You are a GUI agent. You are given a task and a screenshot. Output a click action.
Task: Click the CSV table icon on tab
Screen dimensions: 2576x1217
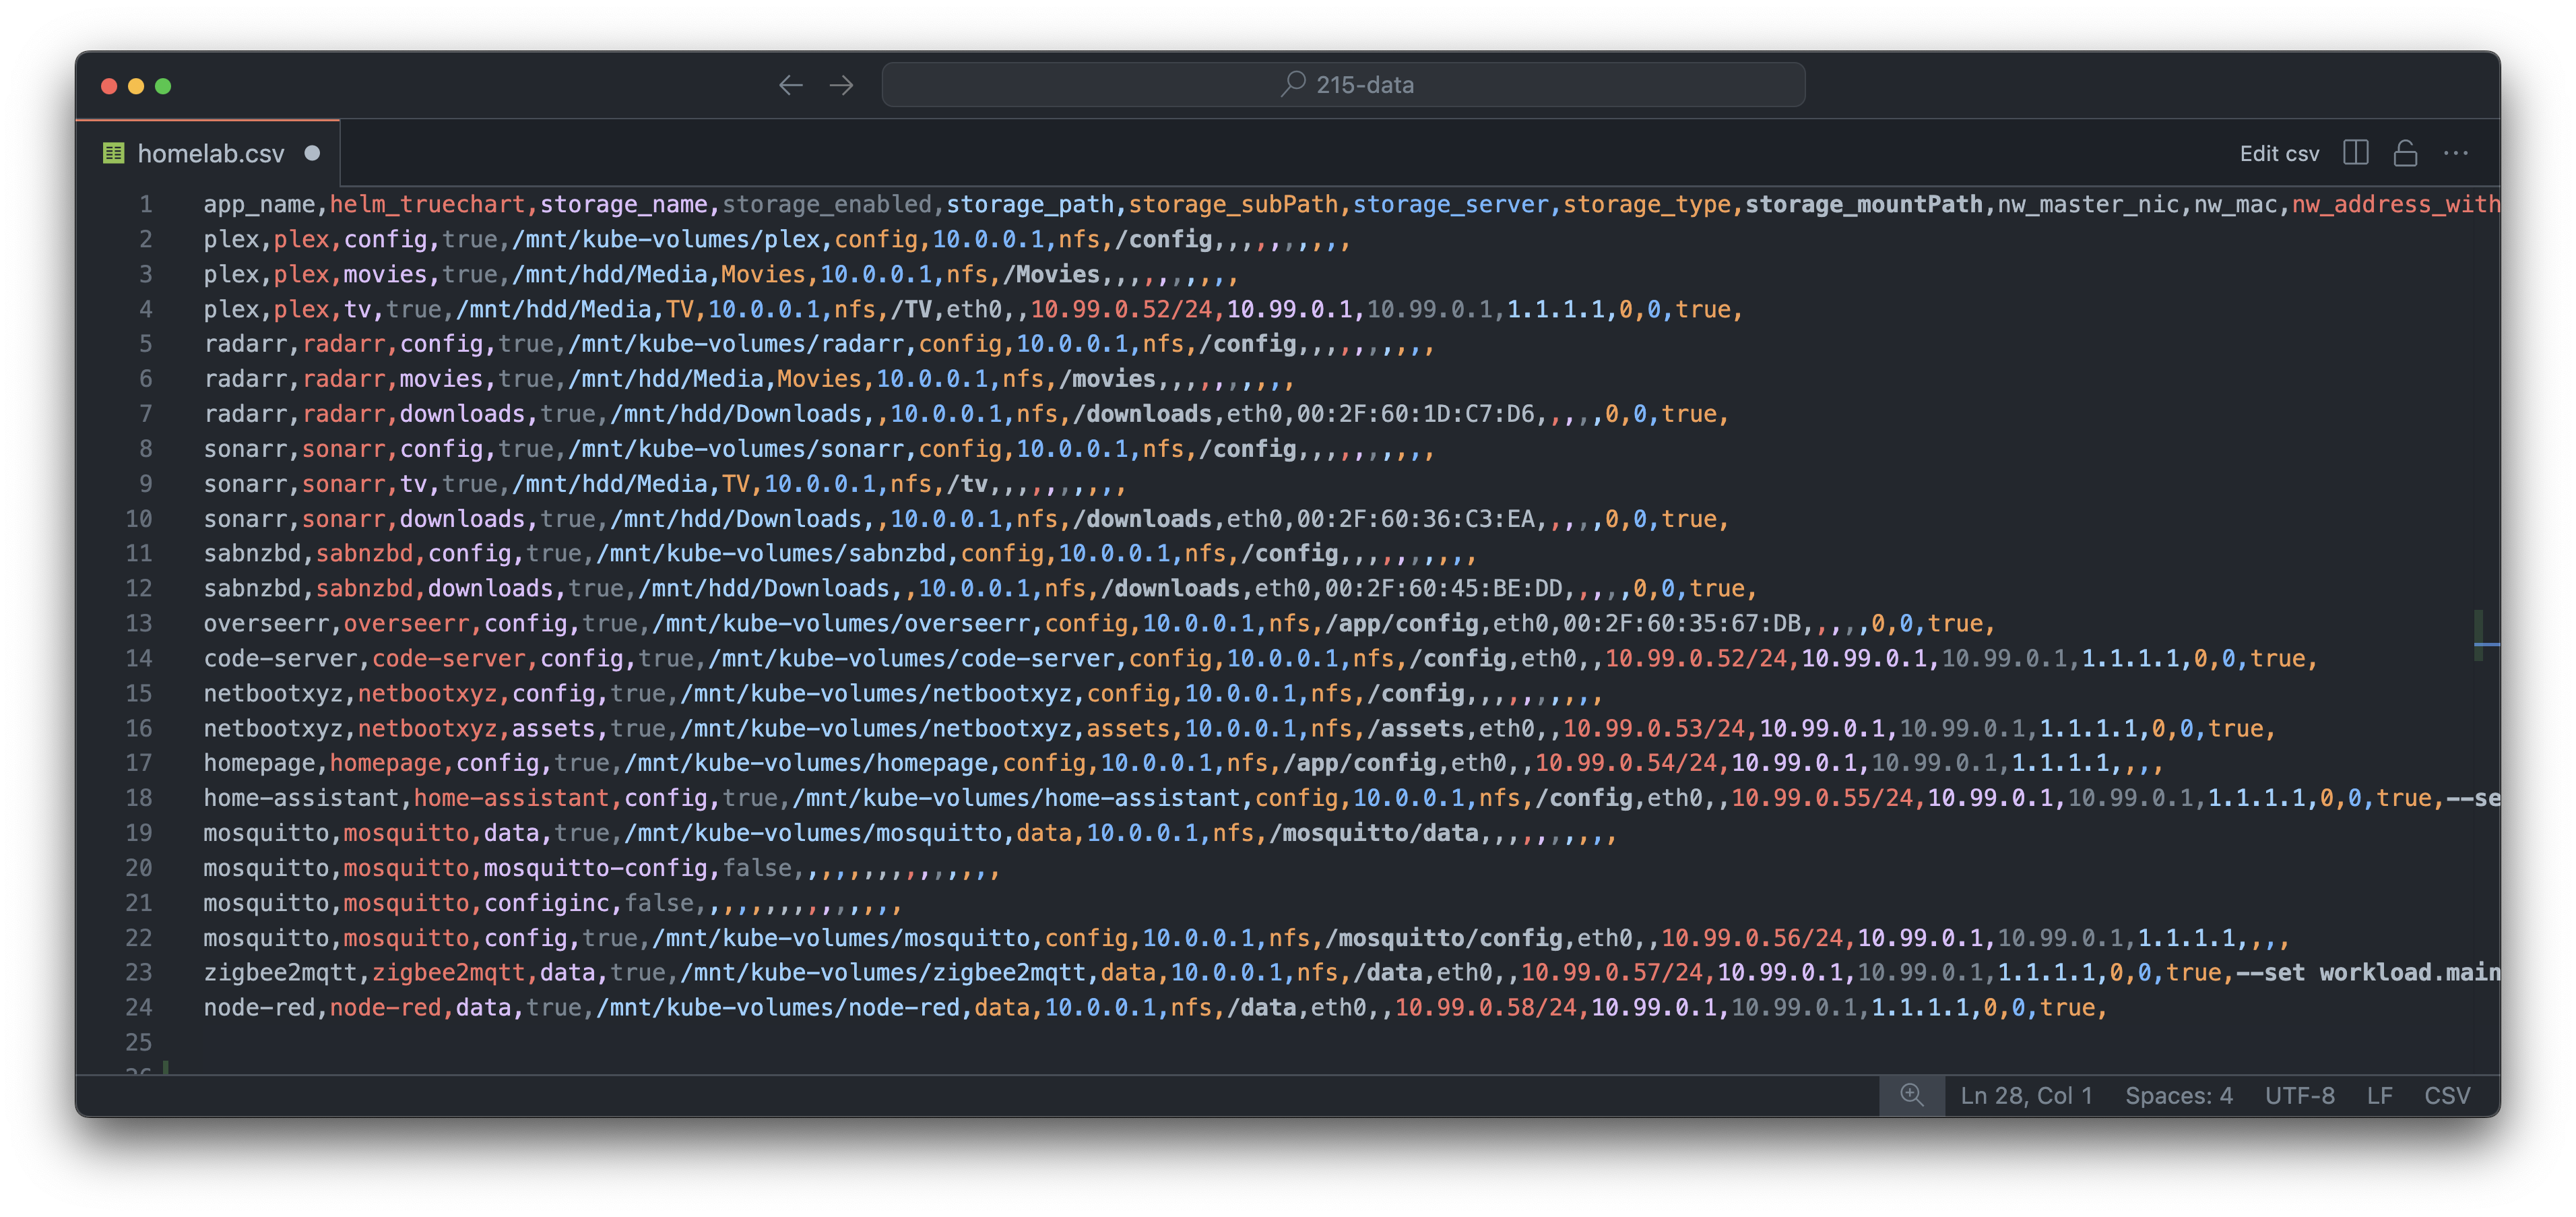pyautogui.click(x=114, y=153)
